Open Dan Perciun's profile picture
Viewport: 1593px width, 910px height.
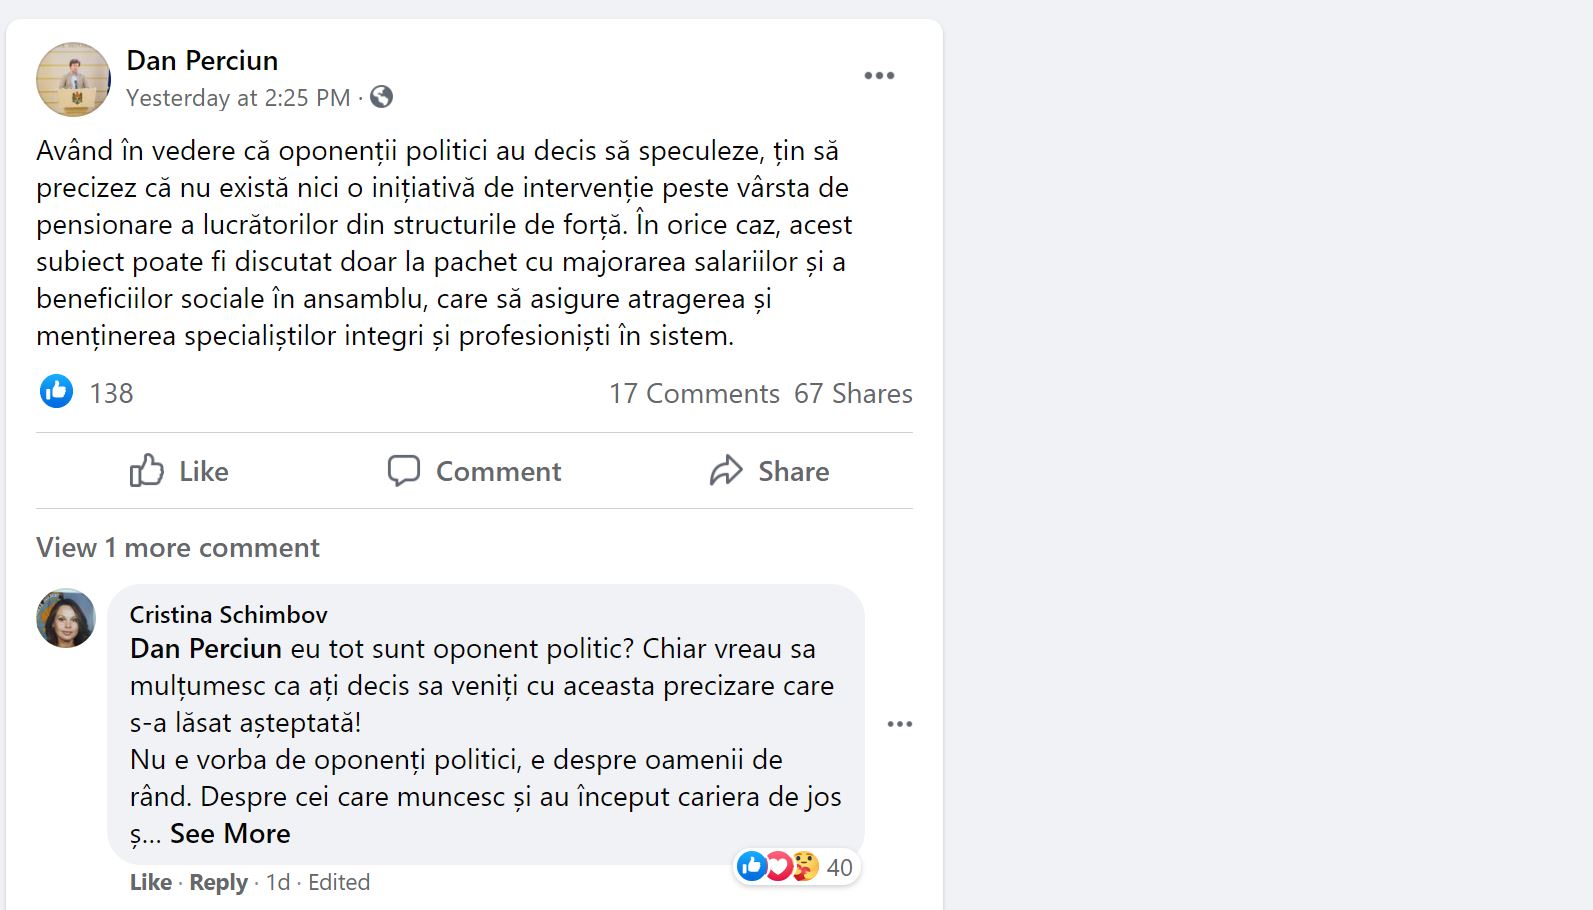click(73, 79)
